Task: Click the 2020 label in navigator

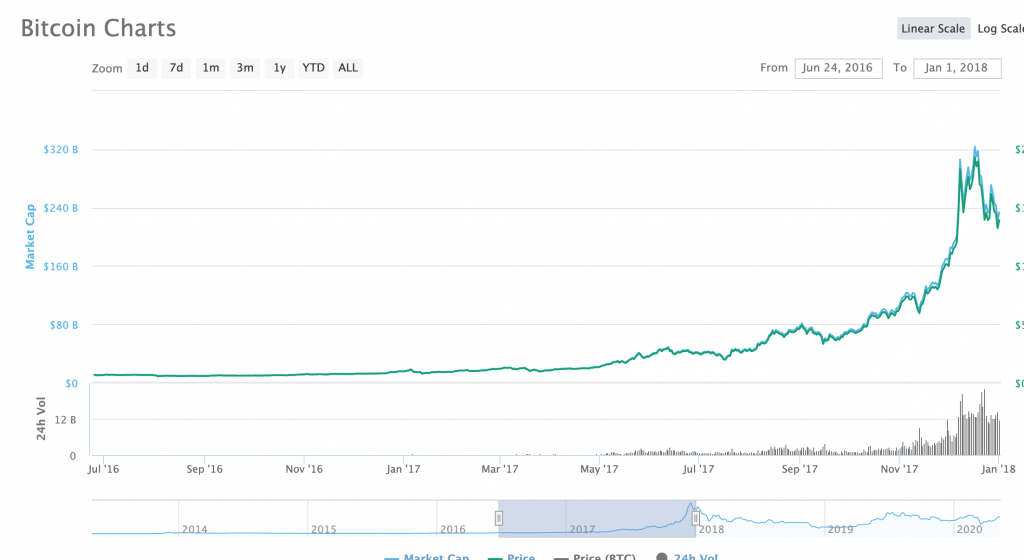Action: (969, 529)
